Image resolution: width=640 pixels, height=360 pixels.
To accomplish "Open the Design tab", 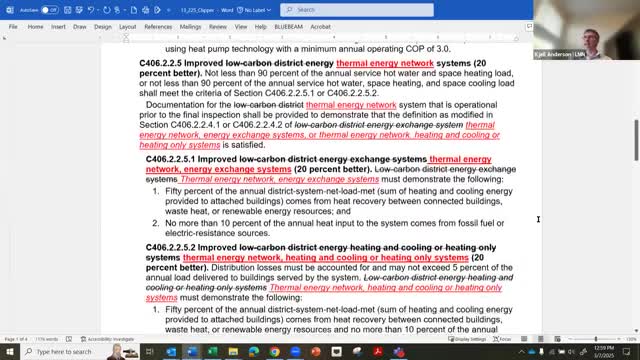I will [x=102, y=27].
